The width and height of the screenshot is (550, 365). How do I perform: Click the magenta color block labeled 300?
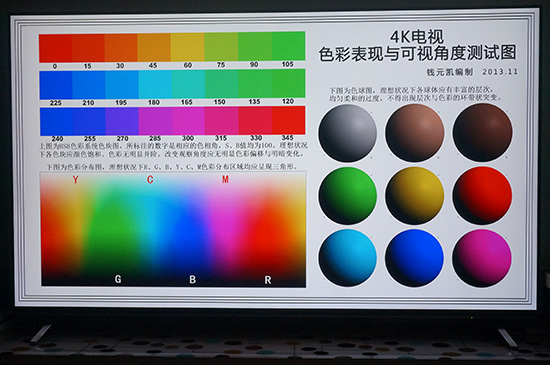coord(188,121)
